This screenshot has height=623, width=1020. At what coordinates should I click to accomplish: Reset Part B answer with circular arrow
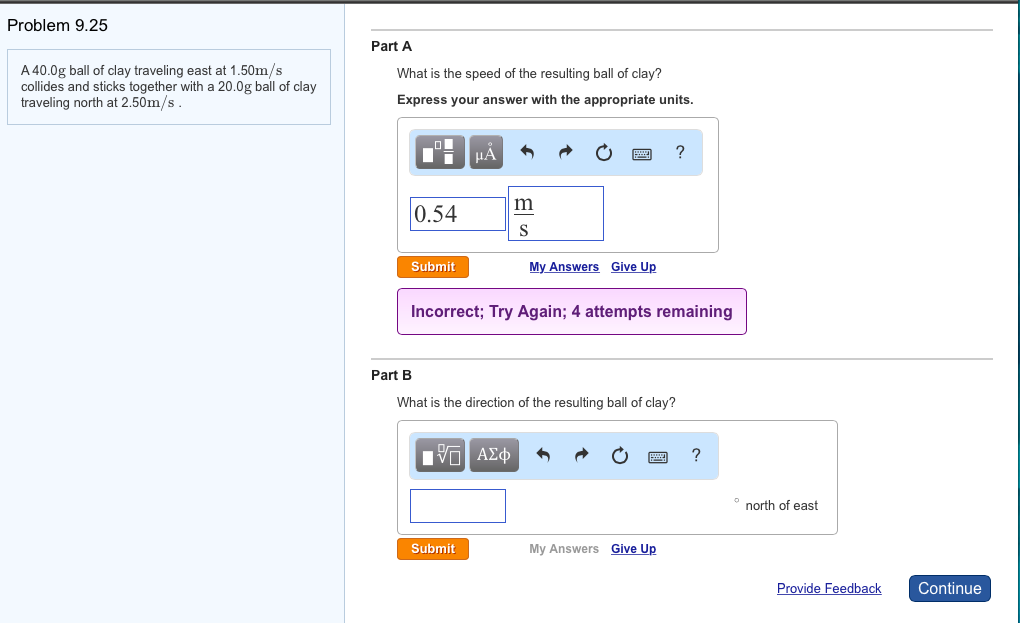tap(620, 456)
